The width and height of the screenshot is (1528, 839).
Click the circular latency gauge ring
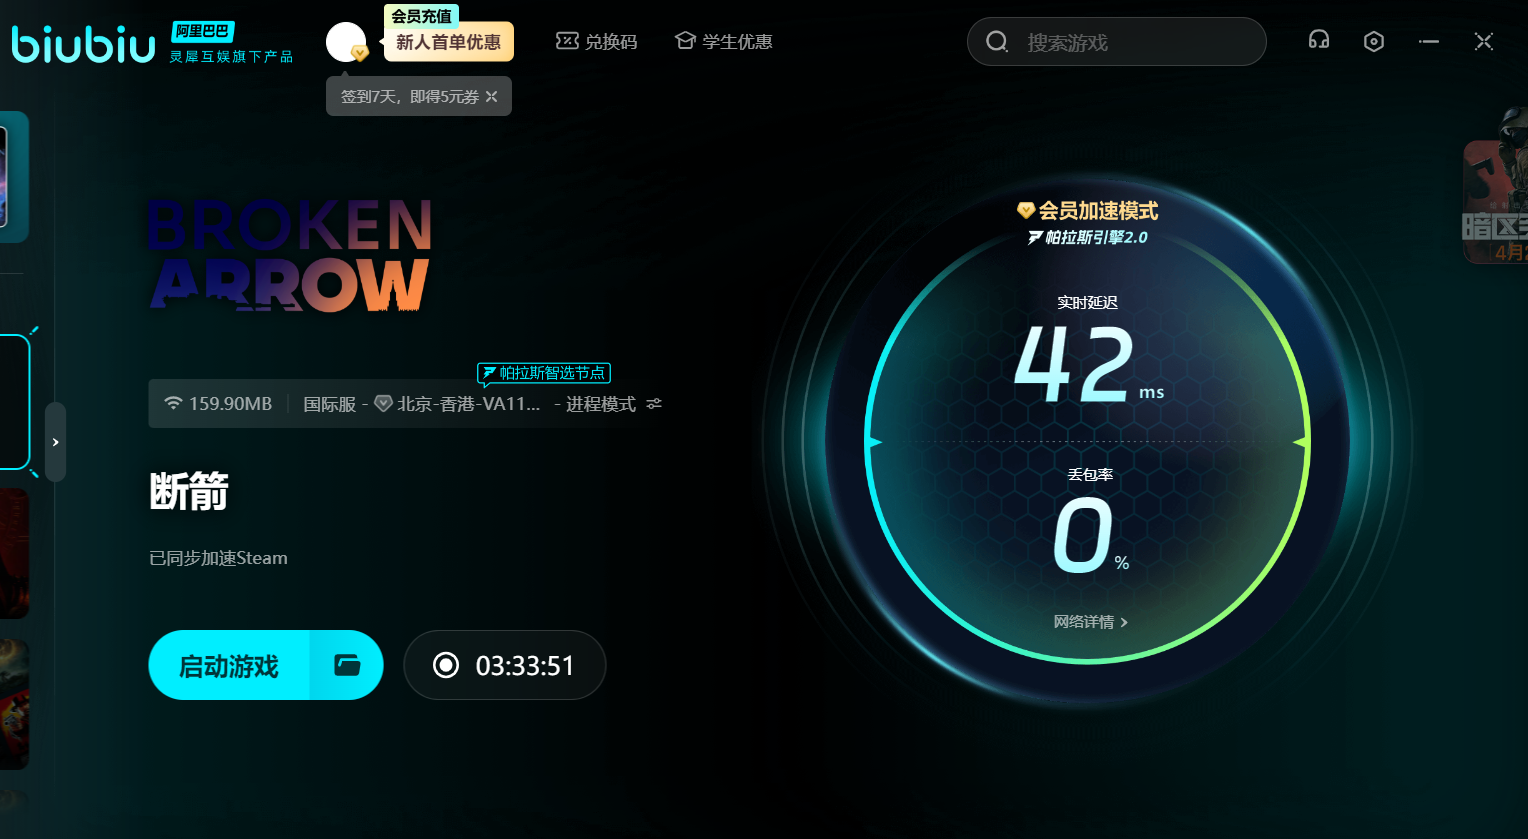pyautogui.click(x=1307, y=442)
